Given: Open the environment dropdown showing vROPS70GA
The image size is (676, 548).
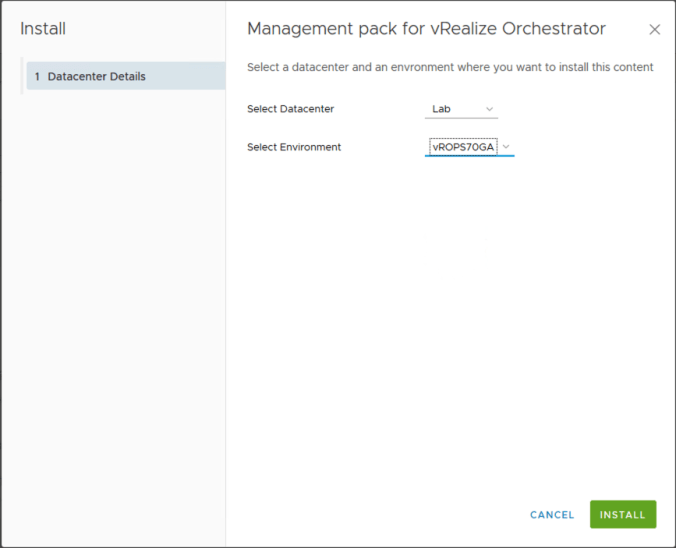Looking at the screenshot, I should [x=469, y=147].
